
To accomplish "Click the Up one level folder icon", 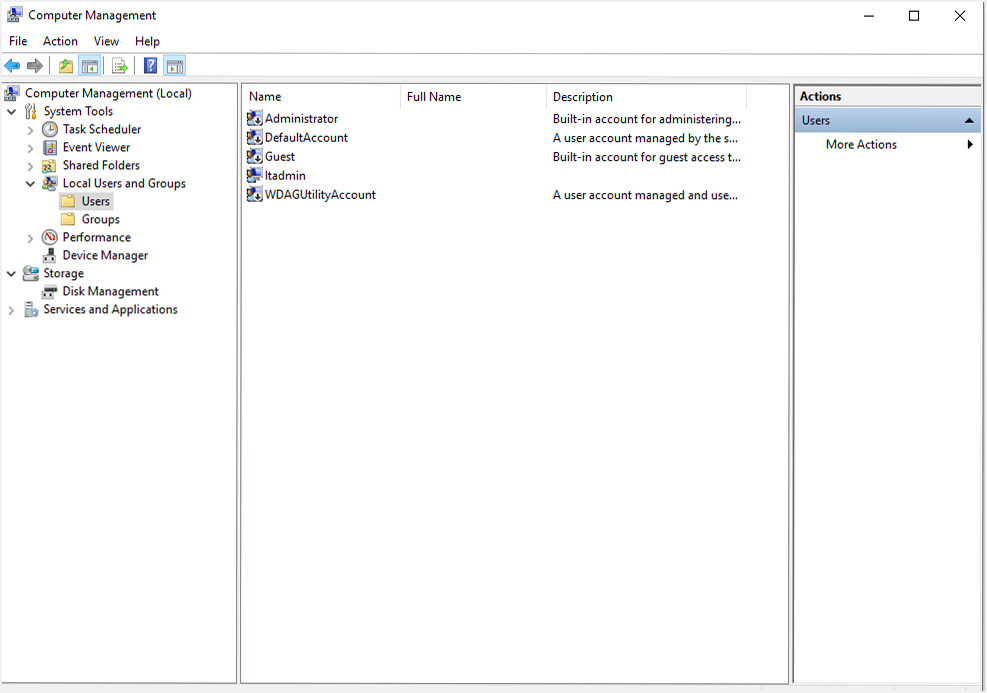I will (x=64, y=65).
